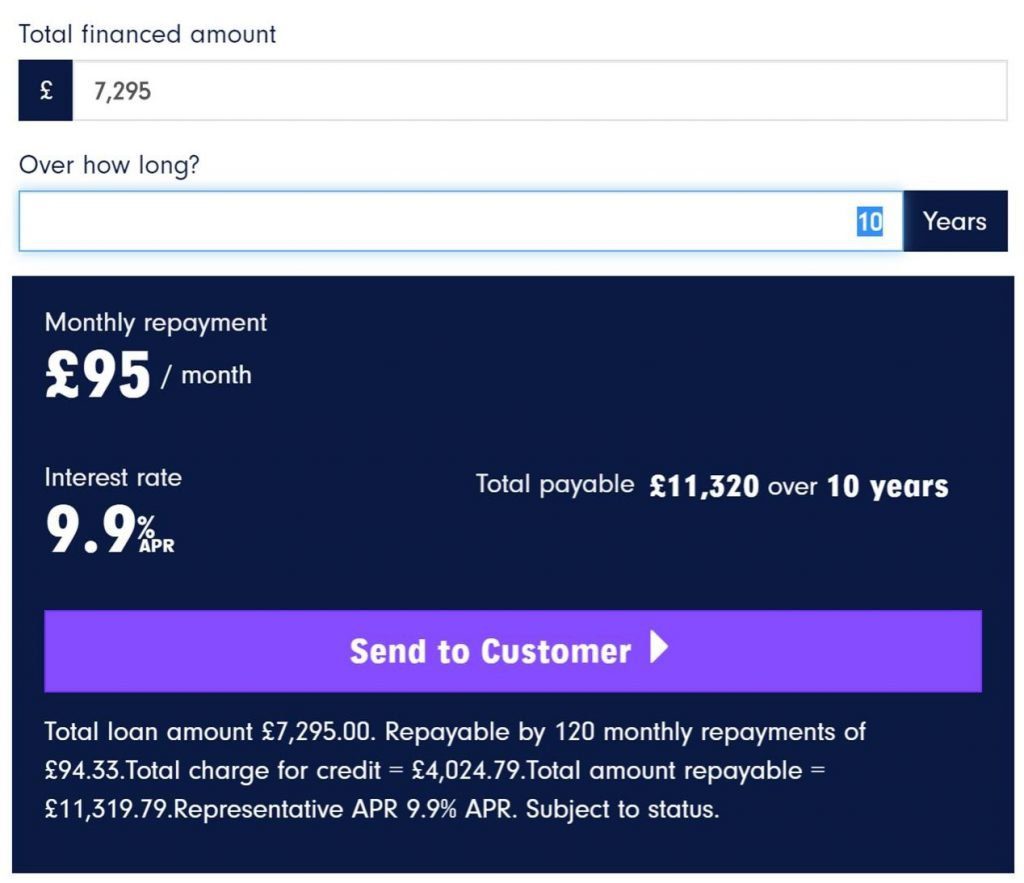The height and width of the screenshot is (883, 1024).
Task: Click the £95 monthly repayment value
Action: (98, 374)
